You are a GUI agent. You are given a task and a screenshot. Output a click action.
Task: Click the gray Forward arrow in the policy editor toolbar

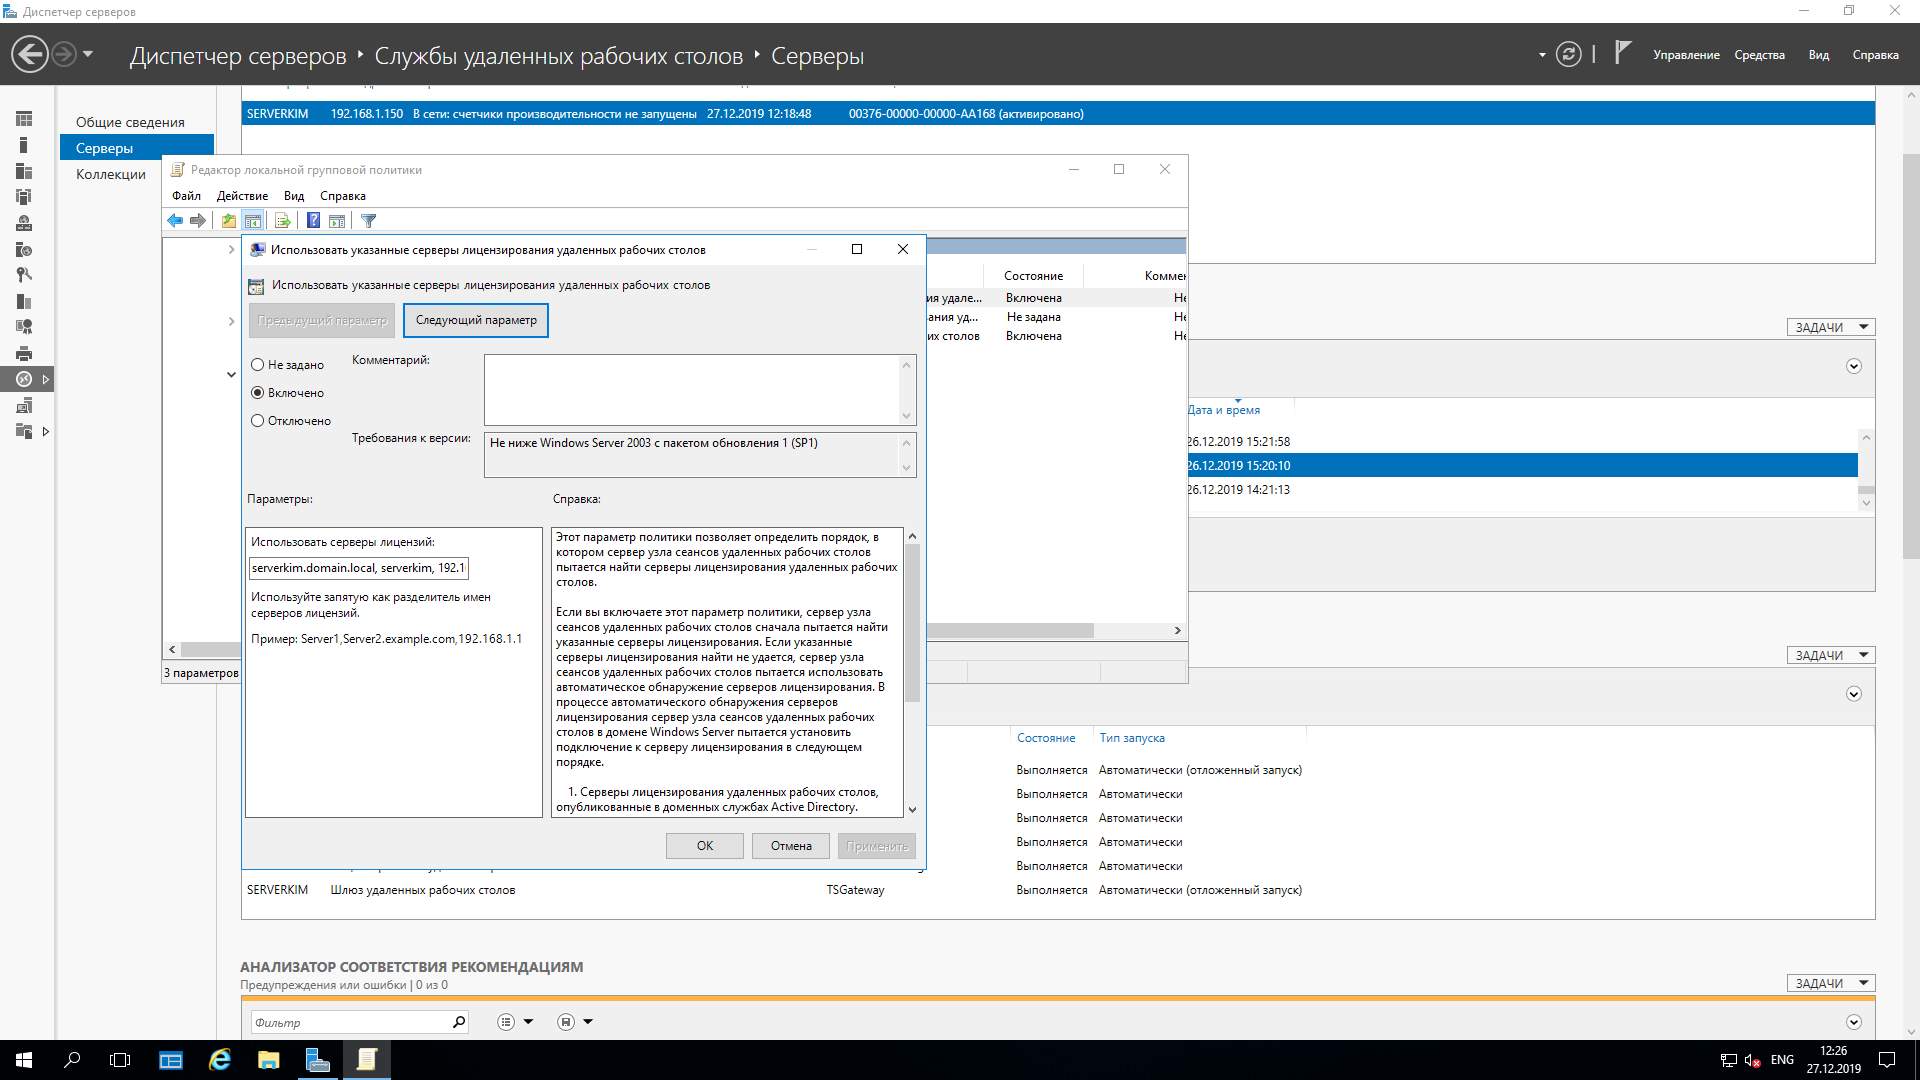click(x=198, y=221)
